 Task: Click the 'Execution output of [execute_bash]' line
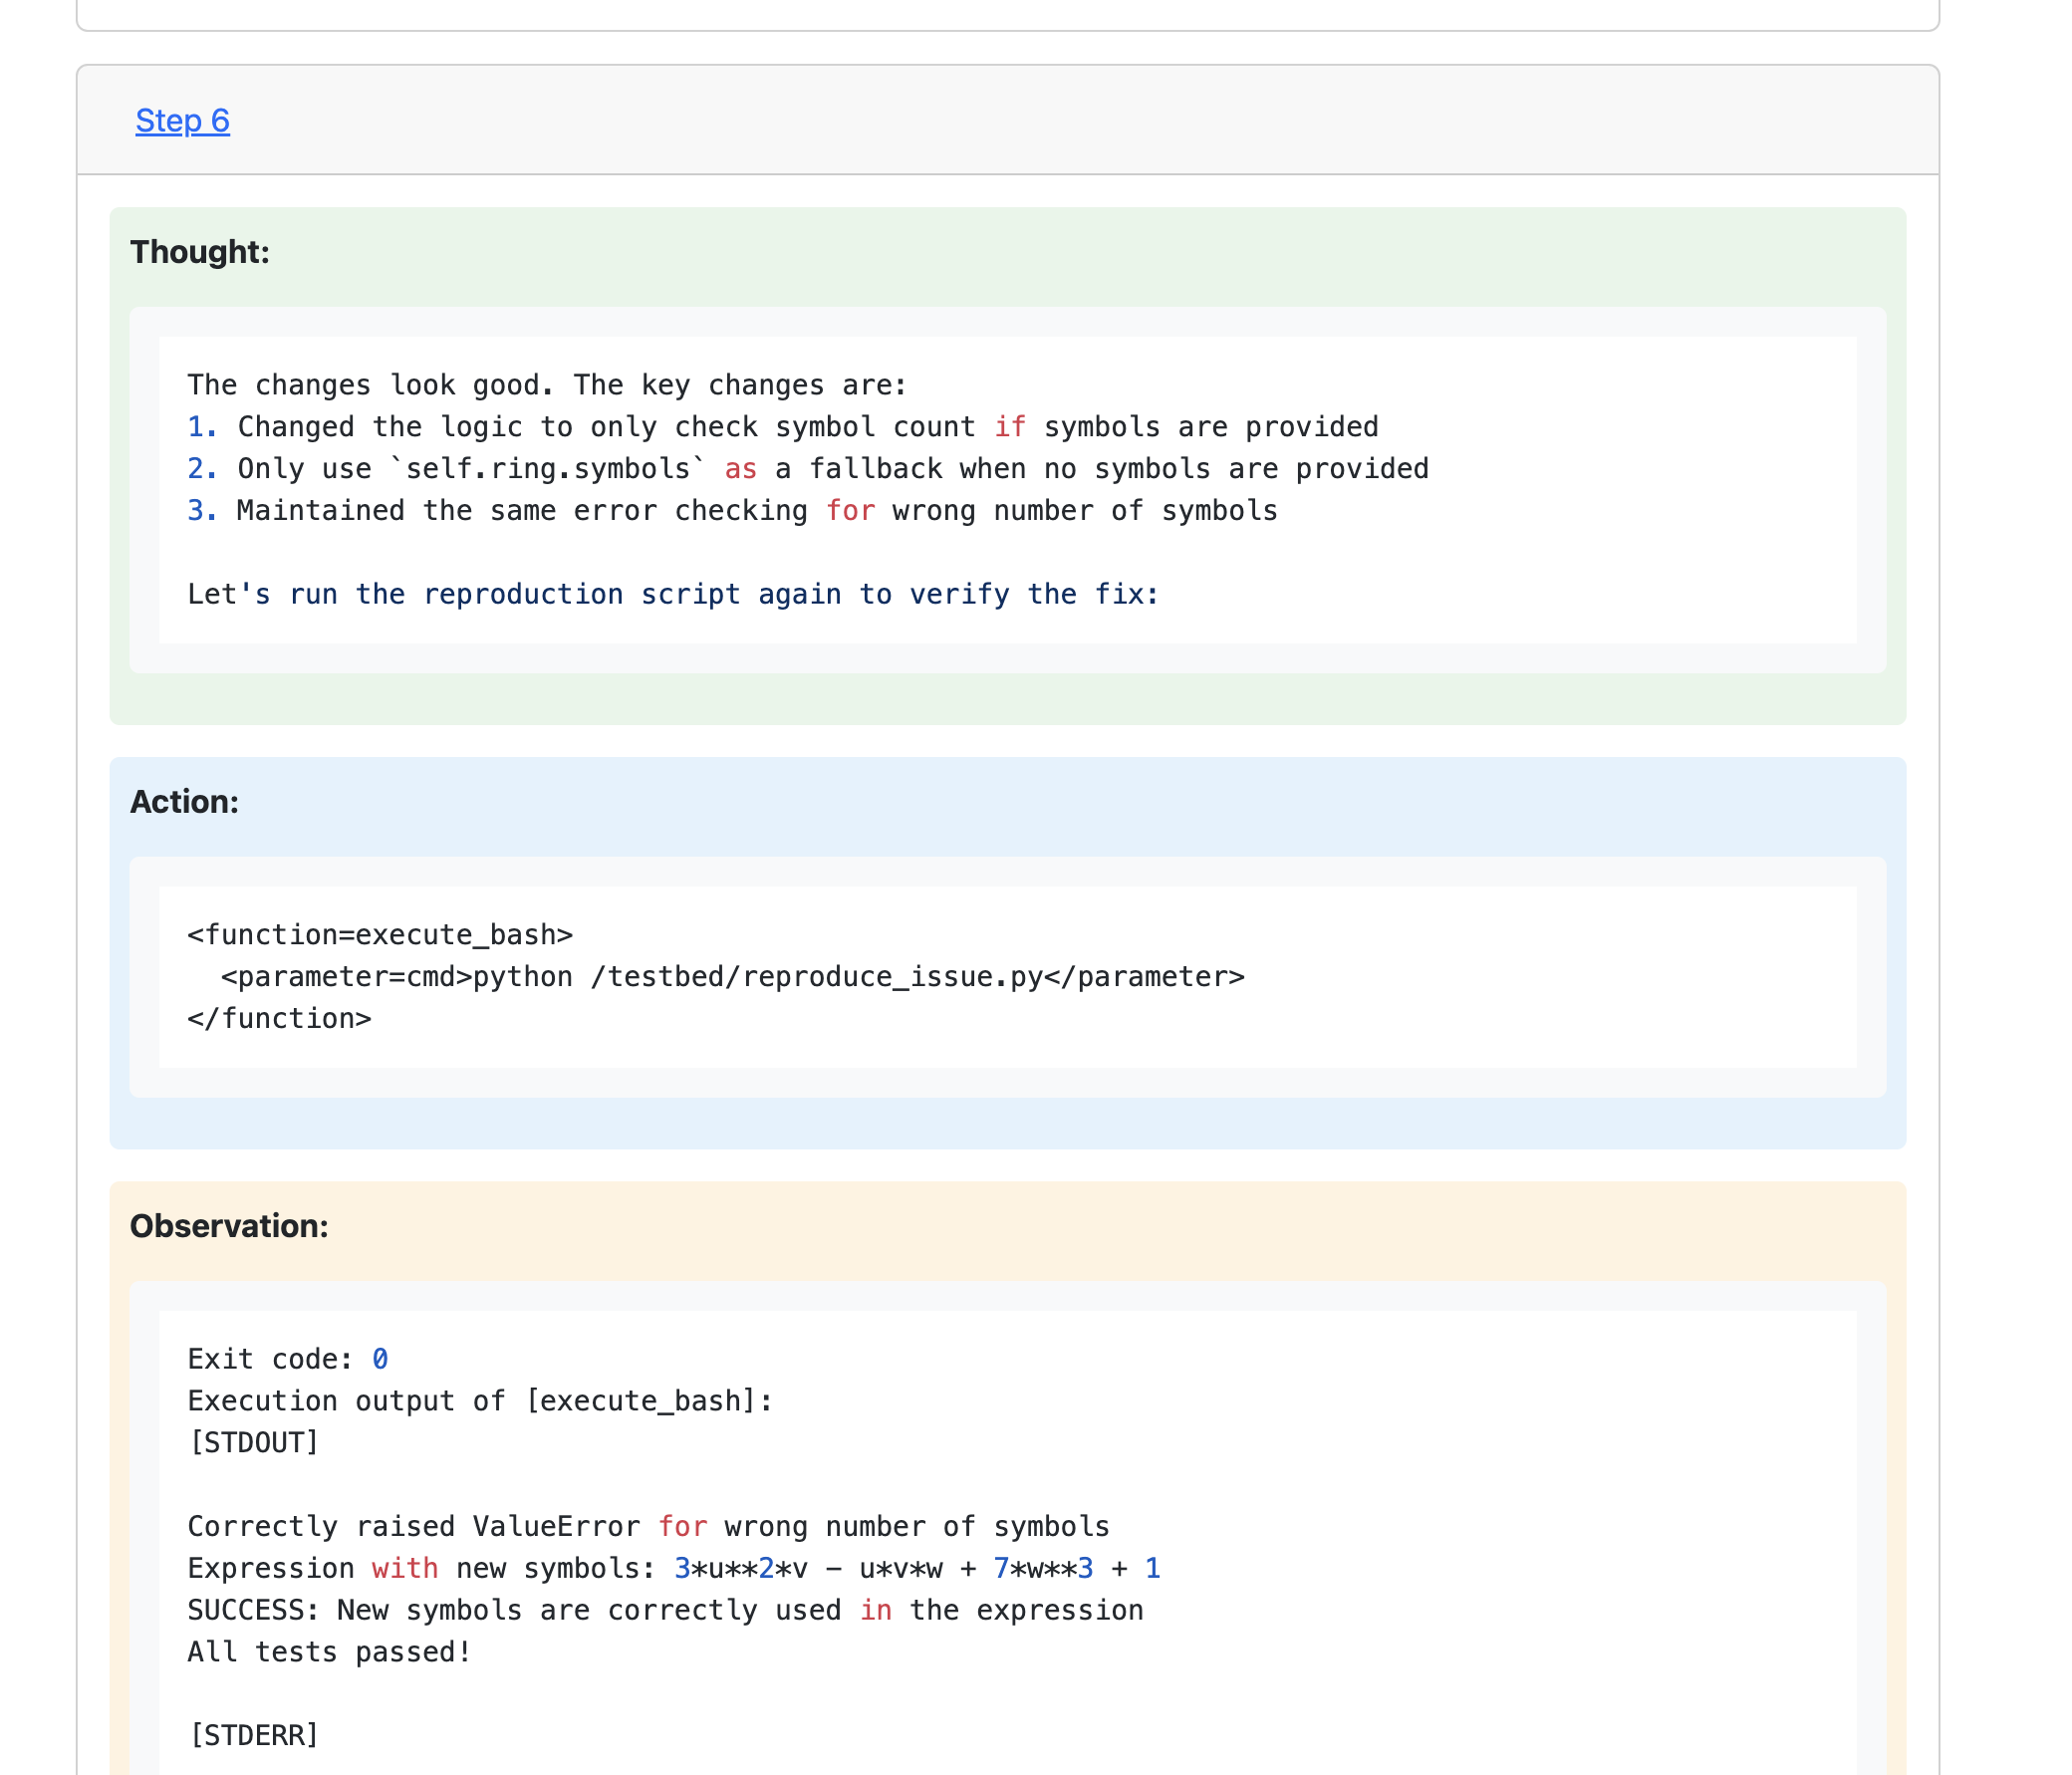[480, 1401]
